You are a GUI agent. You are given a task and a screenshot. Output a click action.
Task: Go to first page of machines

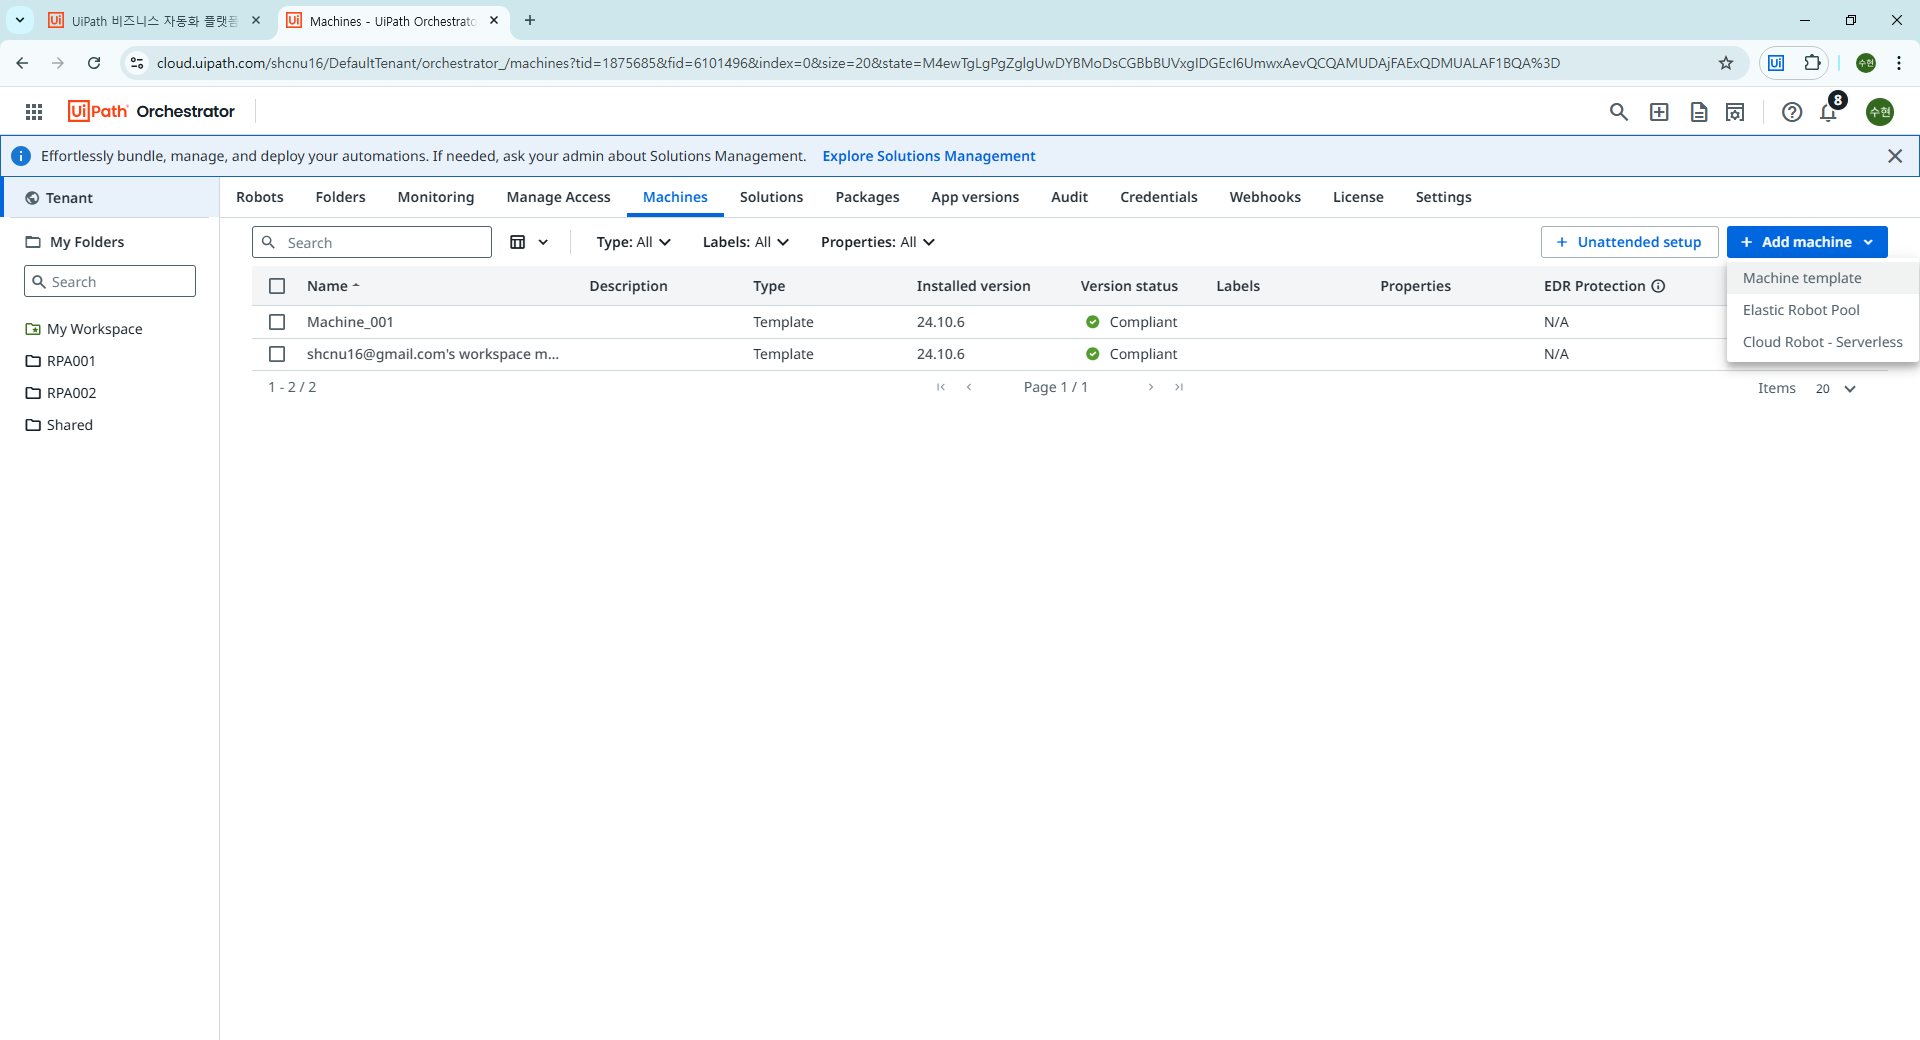pyautogui.click(x=941, y=387)
